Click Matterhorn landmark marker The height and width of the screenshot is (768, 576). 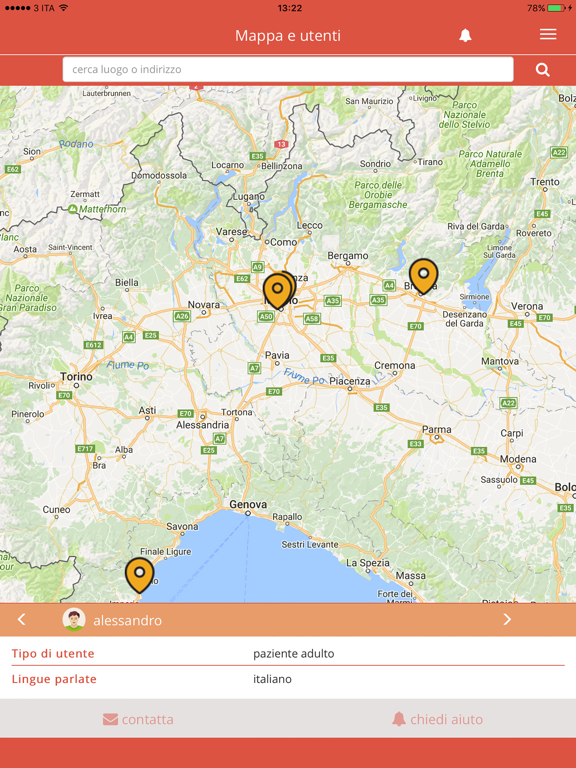(72, 209)
